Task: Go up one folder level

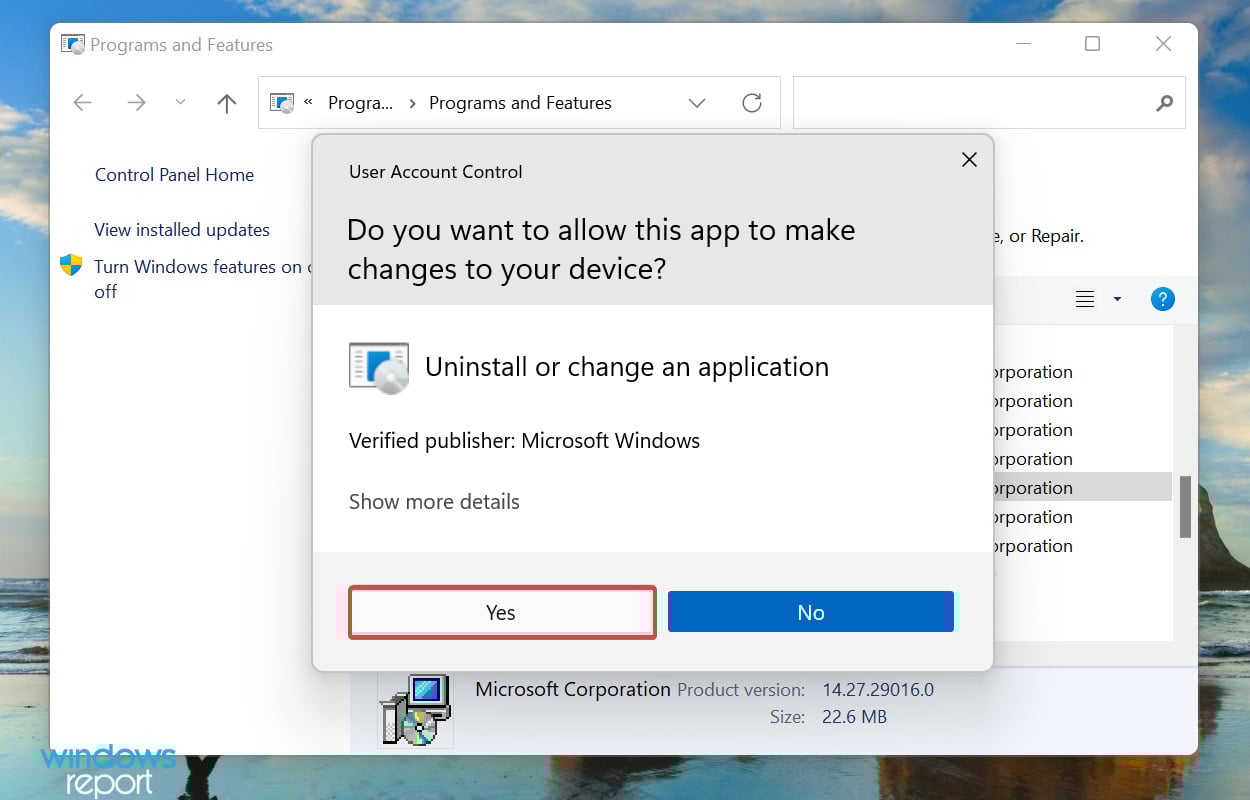Action: 227,103
